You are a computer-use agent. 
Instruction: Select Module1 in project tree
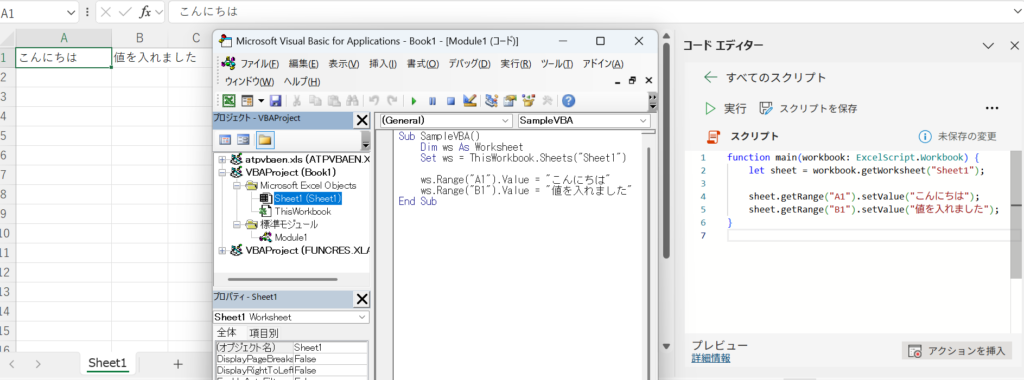[291, 237]
